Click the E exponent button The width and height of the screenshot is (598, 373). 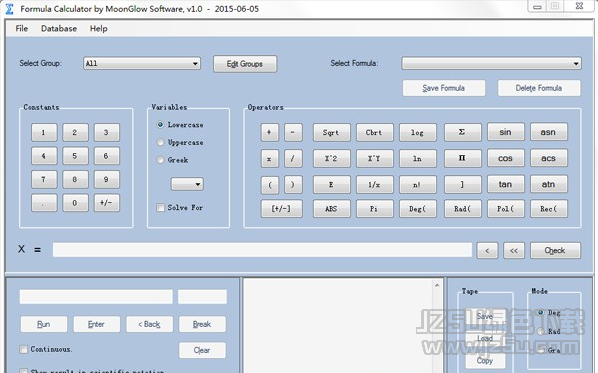pos(331,185)
